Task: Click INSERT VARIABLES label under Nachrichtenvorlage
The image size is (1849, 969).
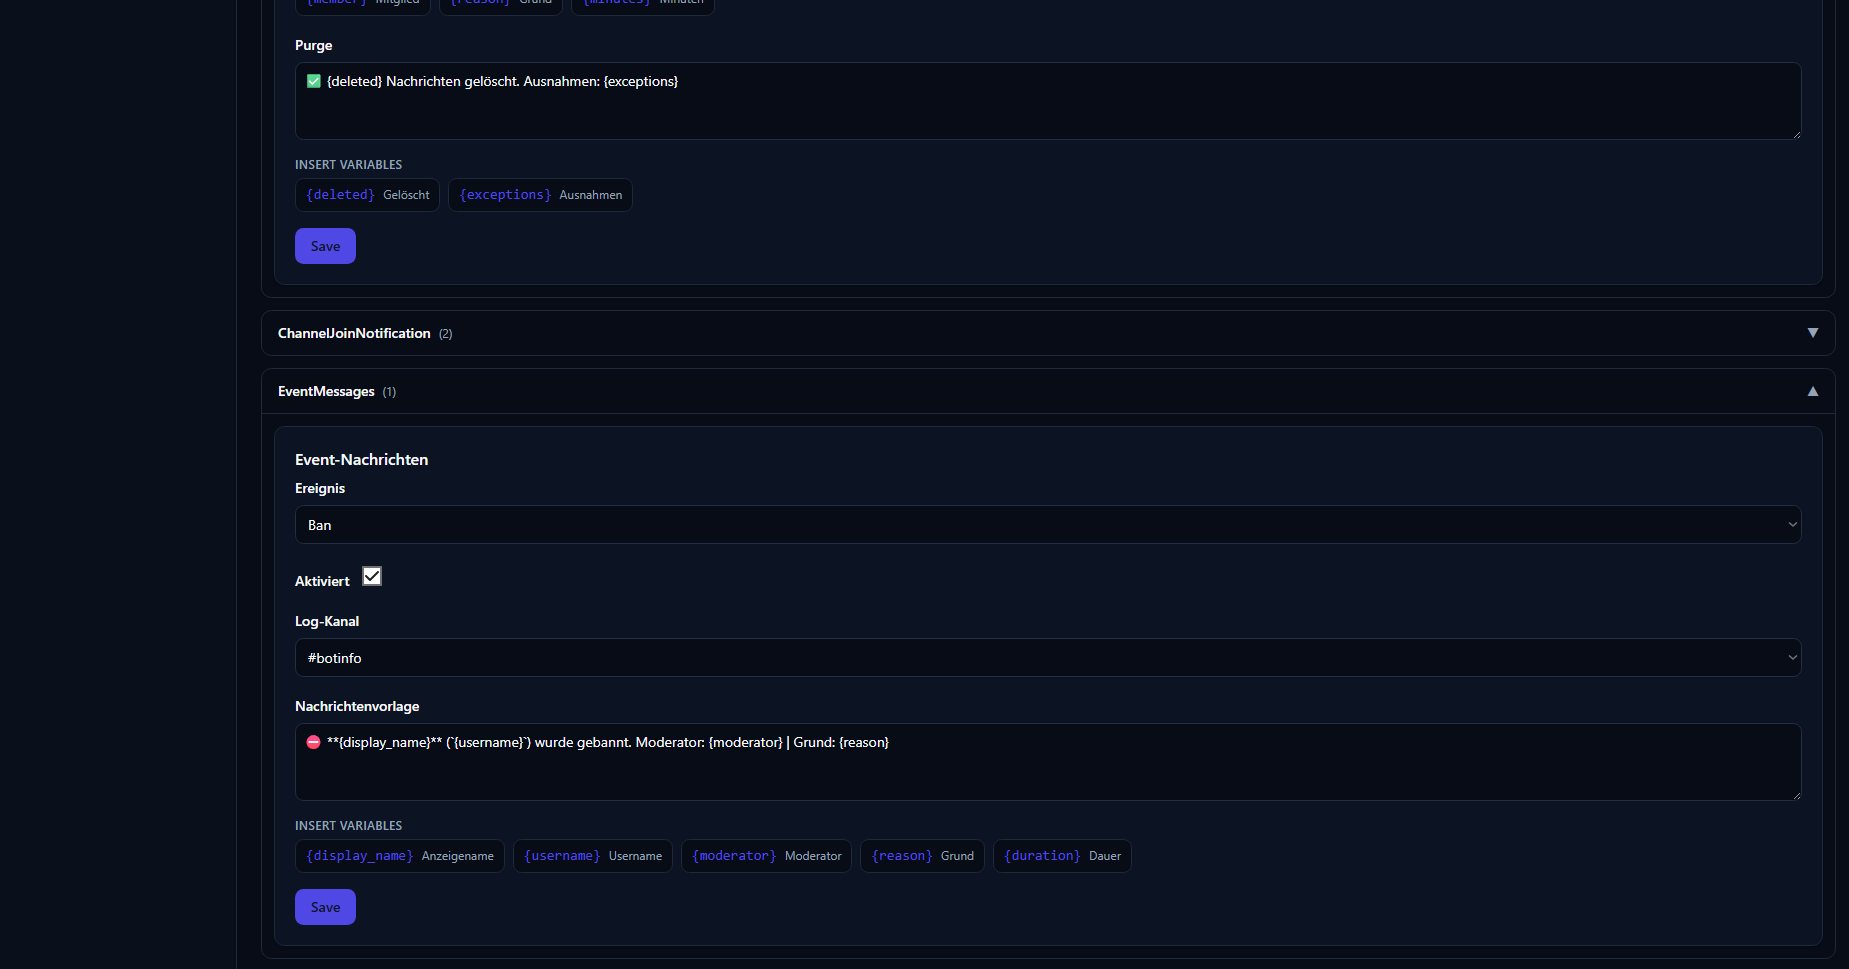Action: pos(349,826)
